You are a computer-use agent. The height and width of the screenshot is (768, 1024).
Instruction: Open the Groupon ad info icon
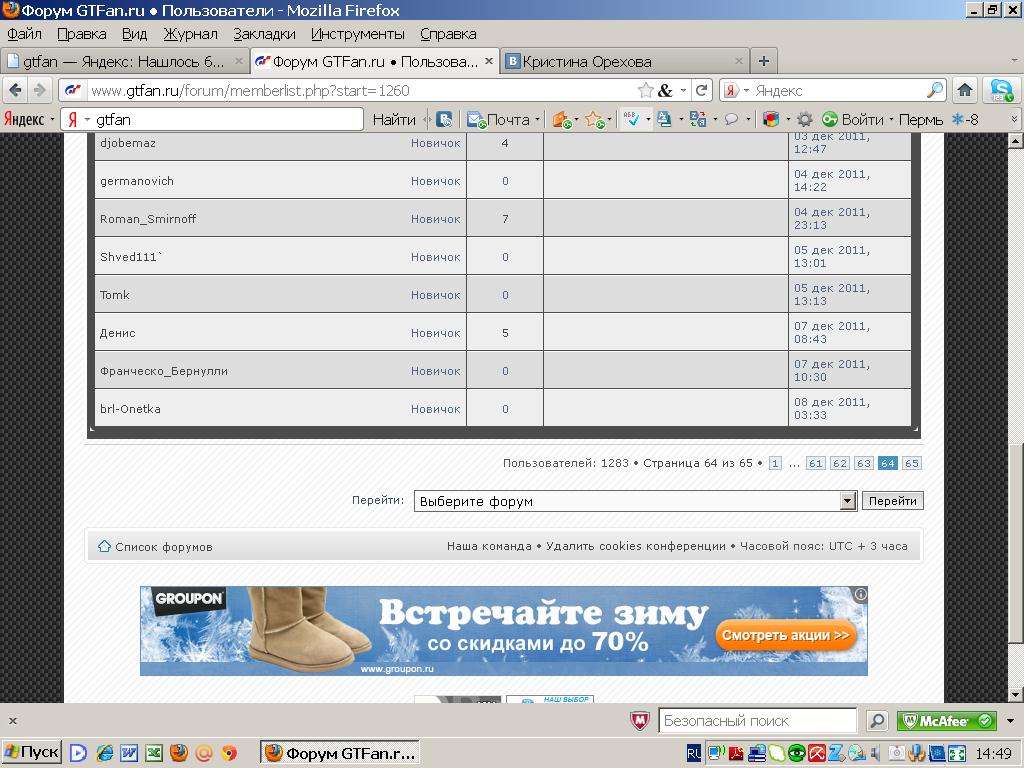coord(861,594)
